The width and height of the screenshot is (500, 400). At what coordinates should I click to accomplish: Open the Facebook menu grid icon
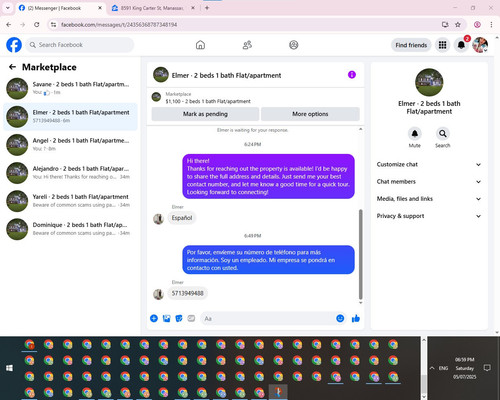pyautogui.click(x=442, y=45)
